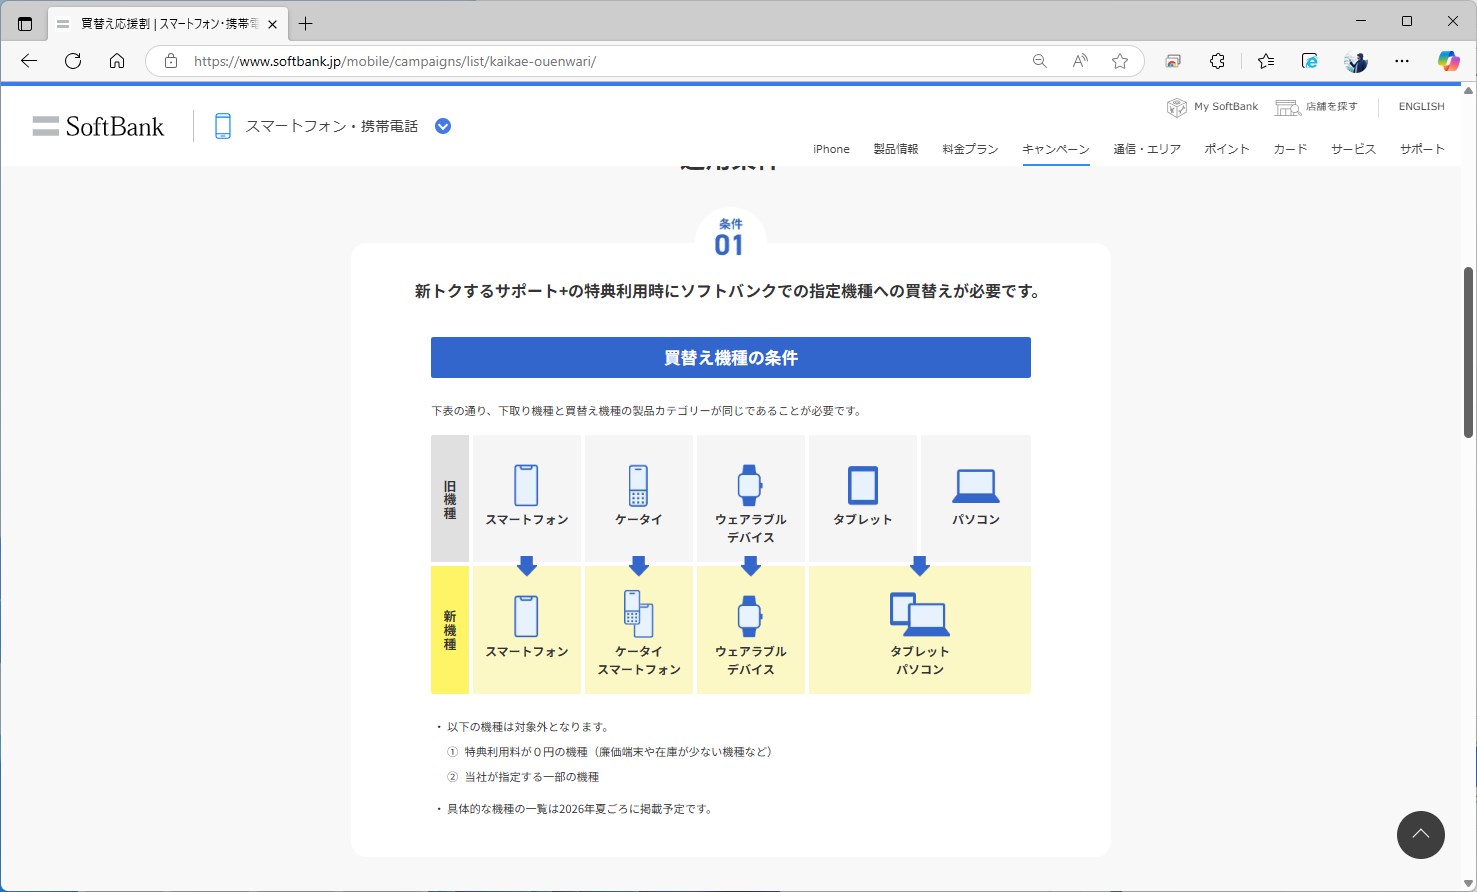Screen dimensions: 1477x892
Task: Open Favorites list icon
Action: [1266, 61]
